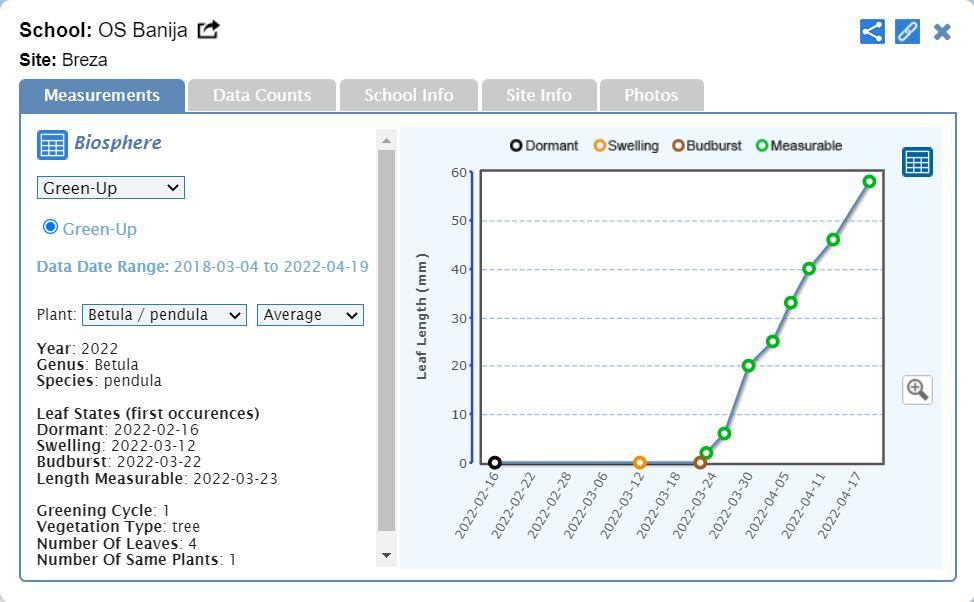The width and height of the screenshot is (974, 602).
Task: Open the school page external link icon
Action: tap(208, 30)
